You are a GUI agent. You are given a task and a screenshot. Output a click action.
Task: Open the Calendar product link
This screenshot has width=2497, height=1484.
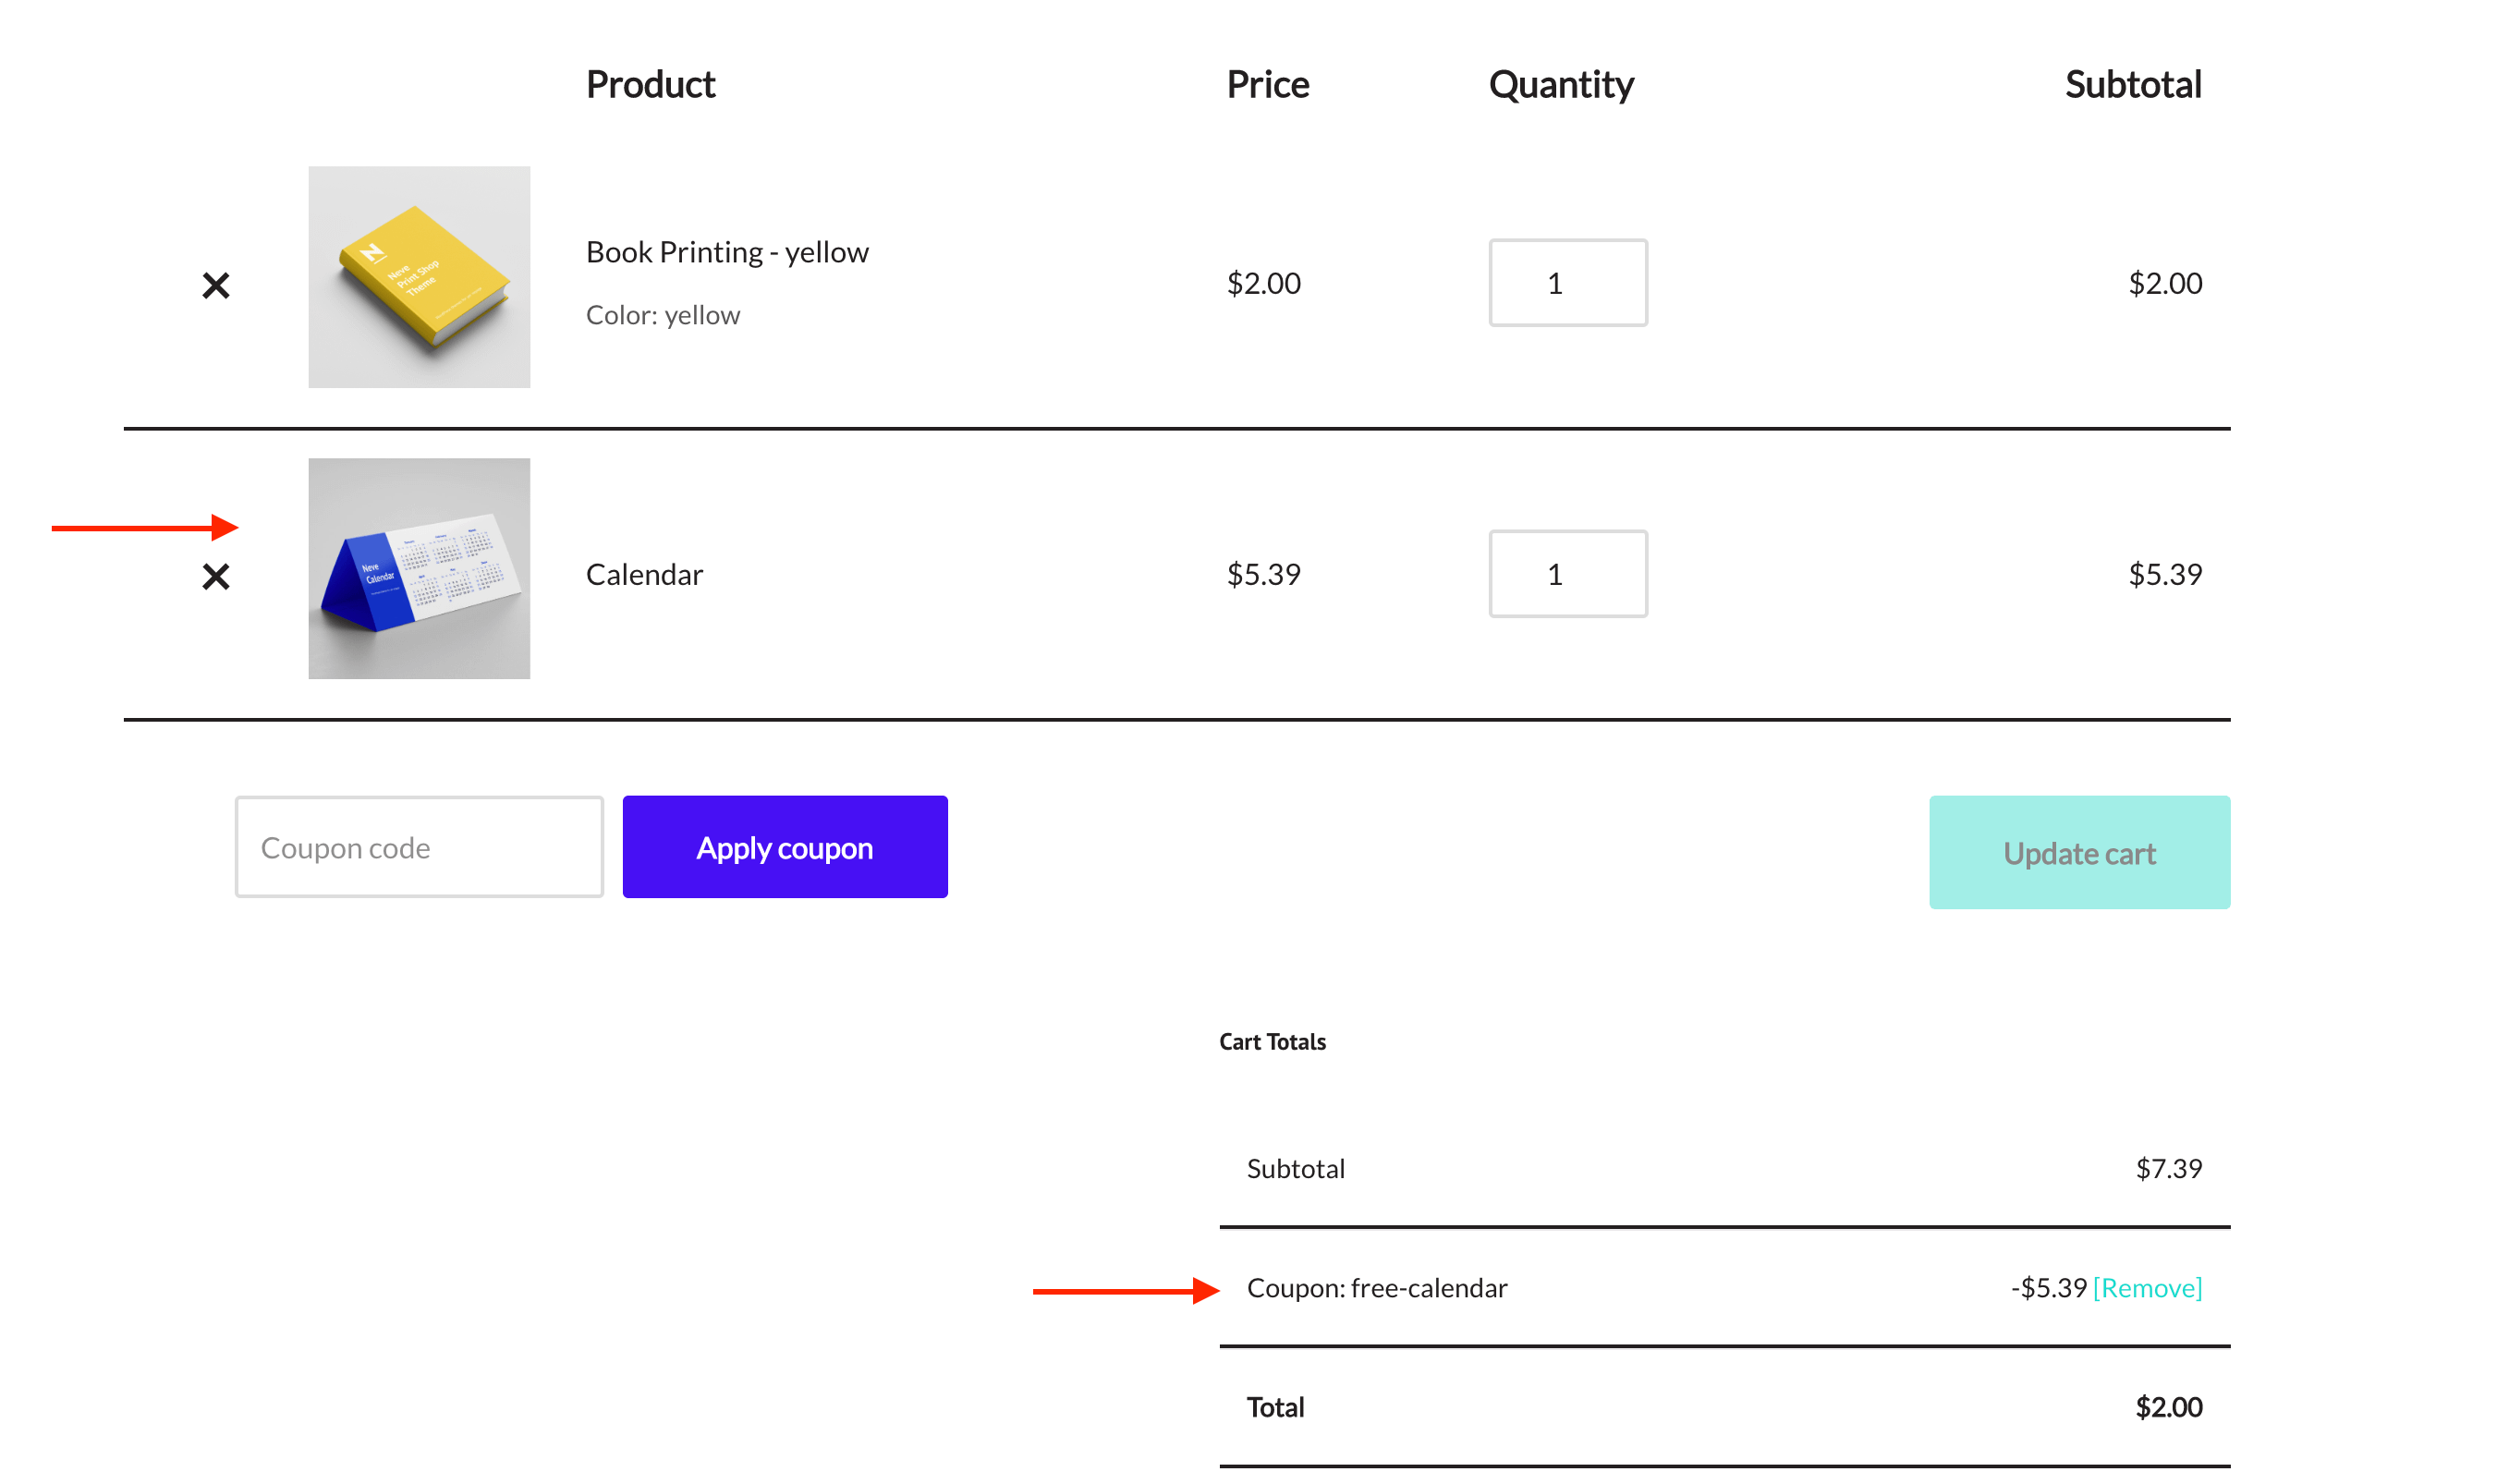644,575
